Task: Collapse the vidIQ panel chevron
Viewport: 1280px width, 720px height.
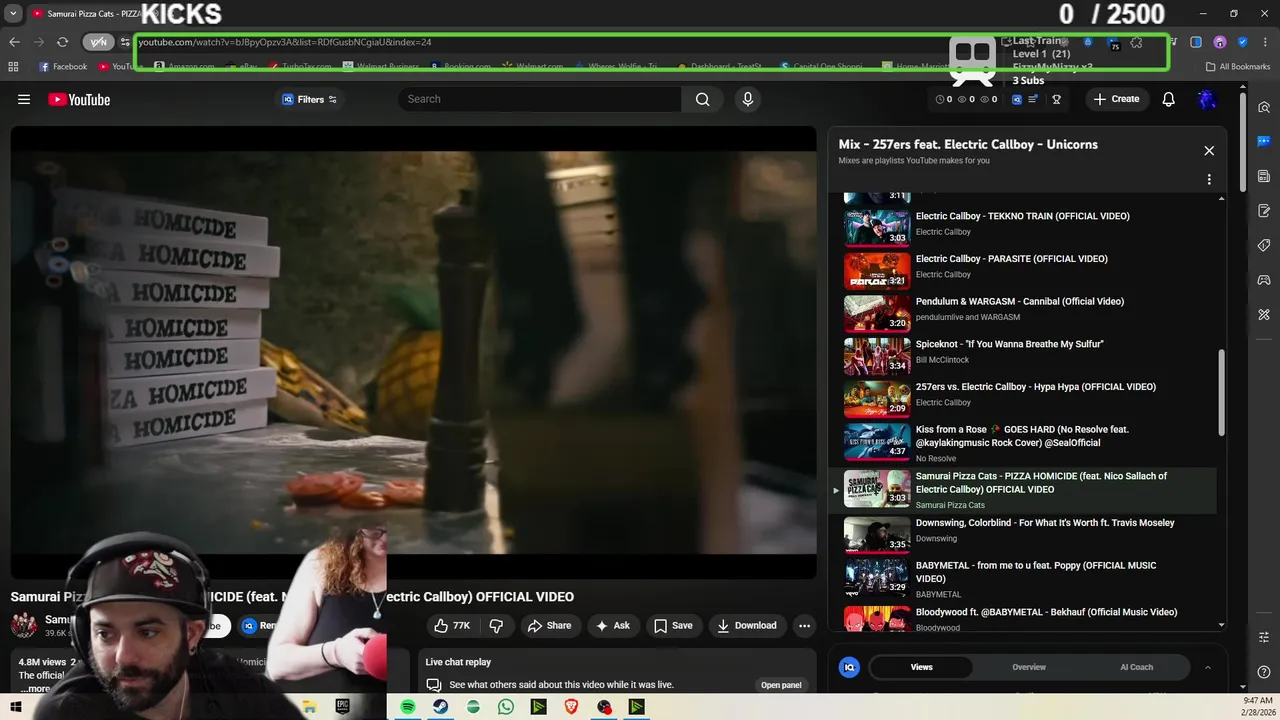Action: (1207, 667)
